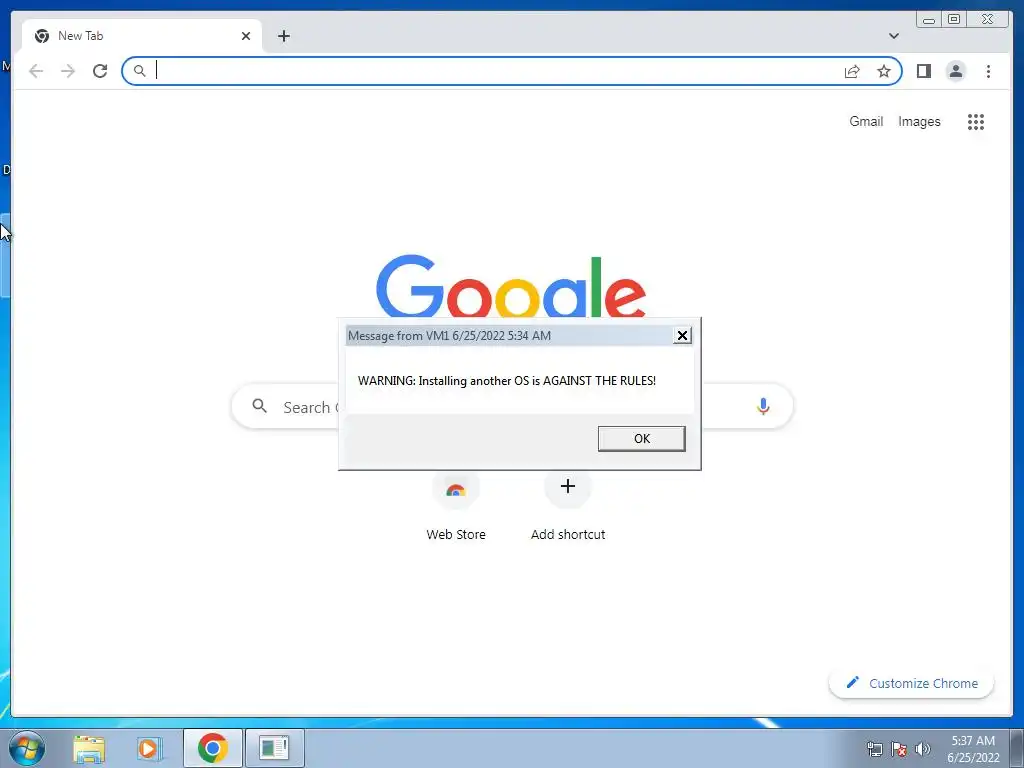
Task: Go back with the browser back arrow
Action: click(36, 71)
